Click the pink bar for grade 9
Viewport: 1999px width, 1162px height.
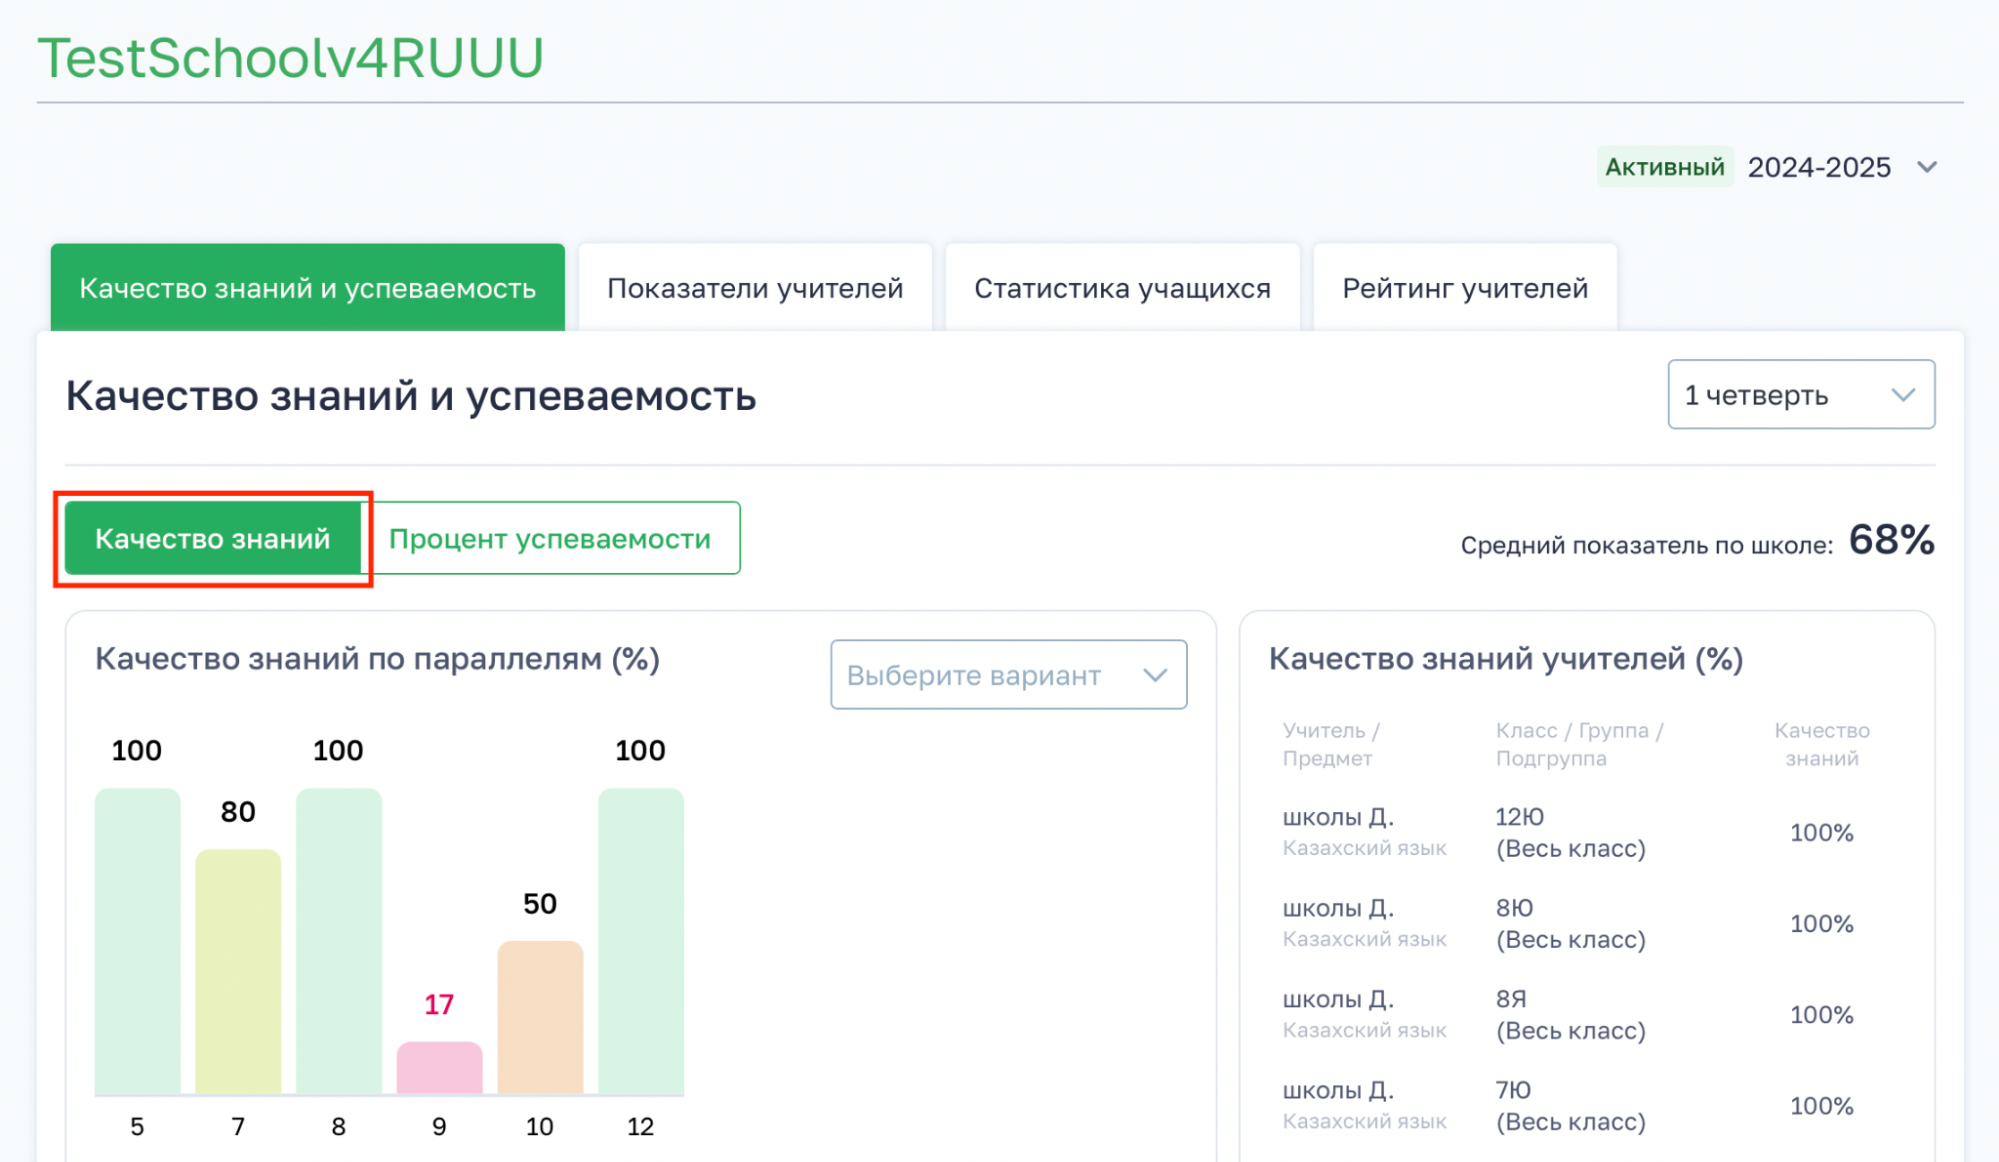439,1068
